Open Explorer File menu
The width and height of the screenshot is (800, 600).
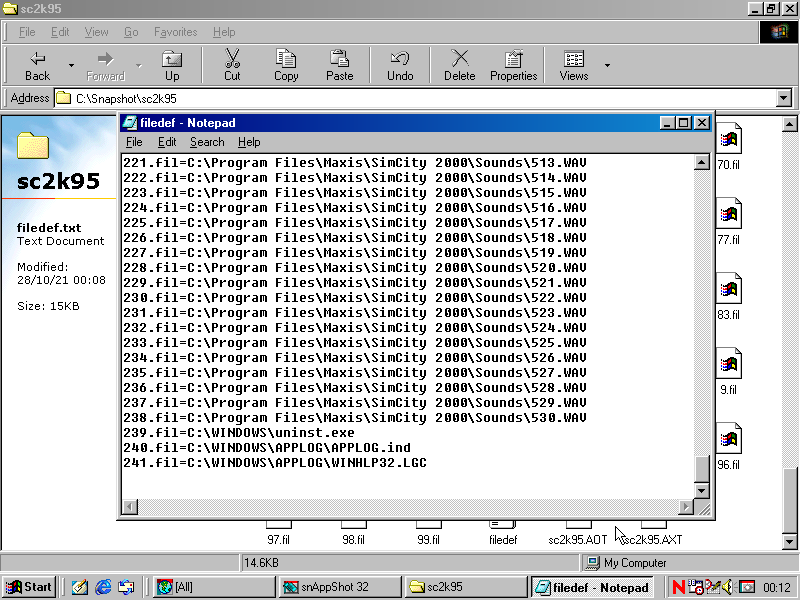coord(27,32)
